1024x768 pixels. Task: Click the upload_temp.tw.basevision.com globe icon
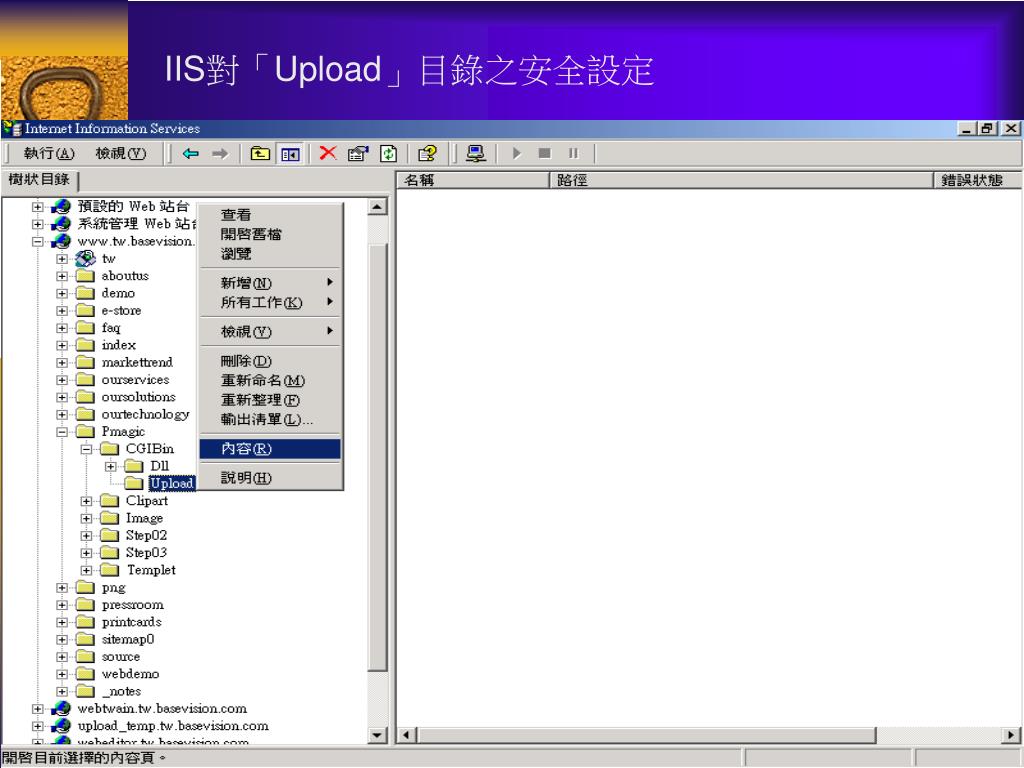pos(61,726)
